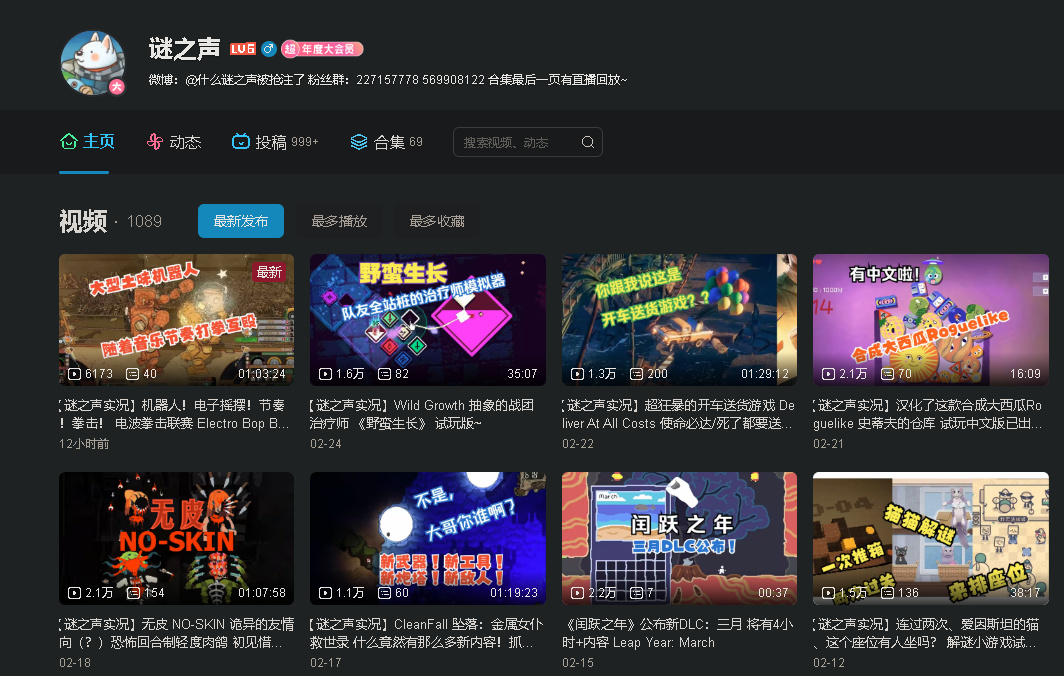Open the 无皮 NO-SKIN video thumbnail
Screen dimensions: 1064x676
176,538
